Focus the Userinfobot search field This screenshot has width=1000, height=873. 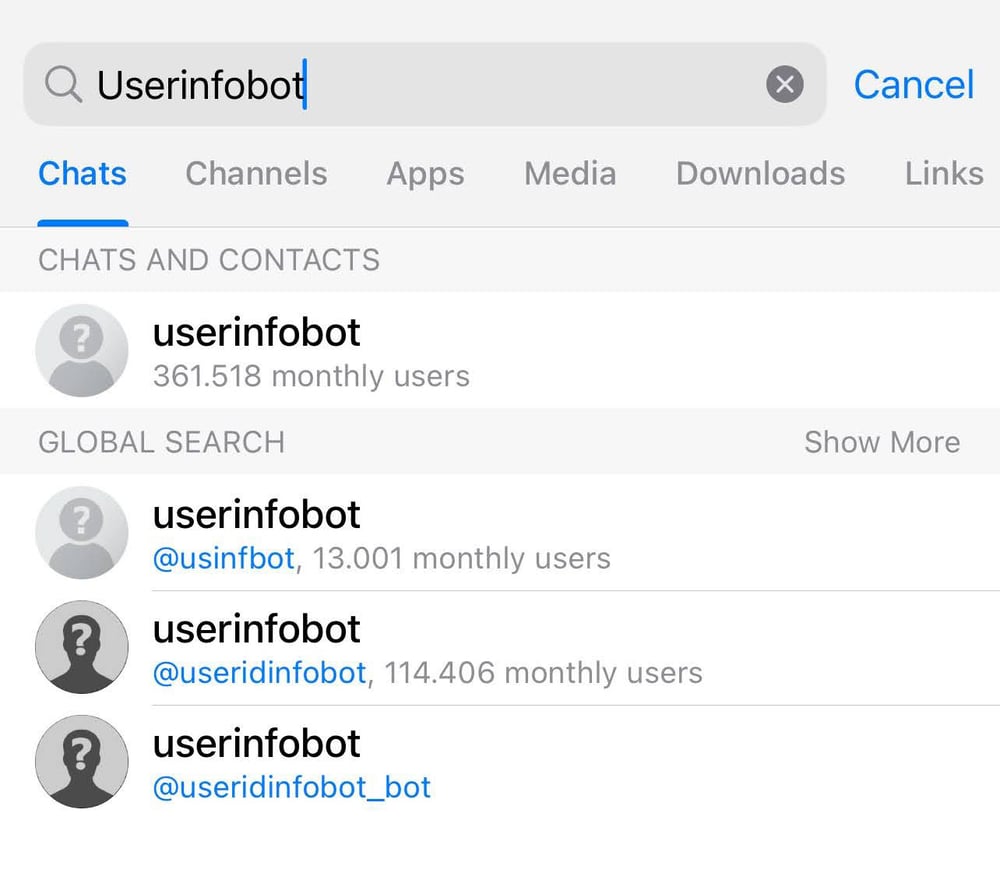click(425, 84)
